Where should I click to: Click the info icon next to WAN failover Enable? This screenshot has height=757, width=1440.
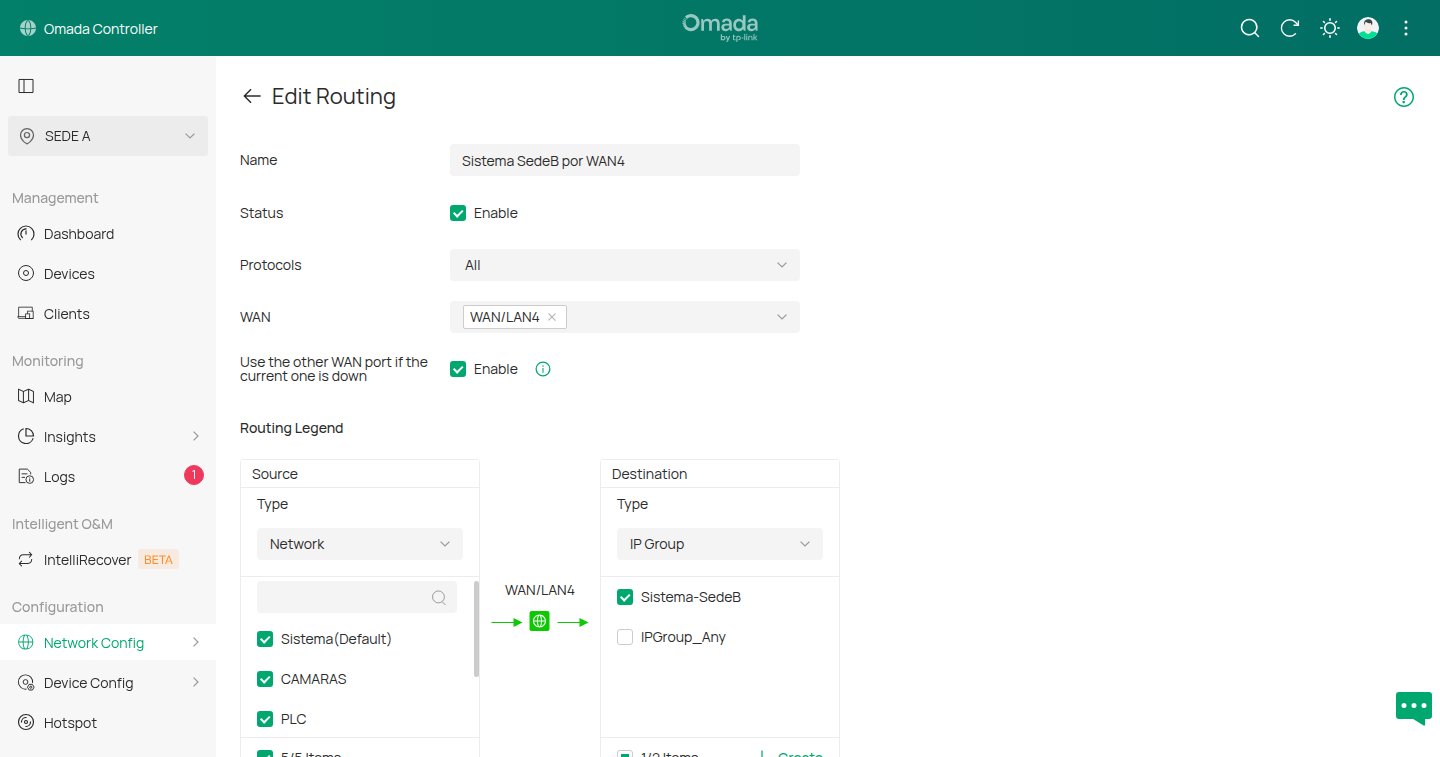pos(543,369)
